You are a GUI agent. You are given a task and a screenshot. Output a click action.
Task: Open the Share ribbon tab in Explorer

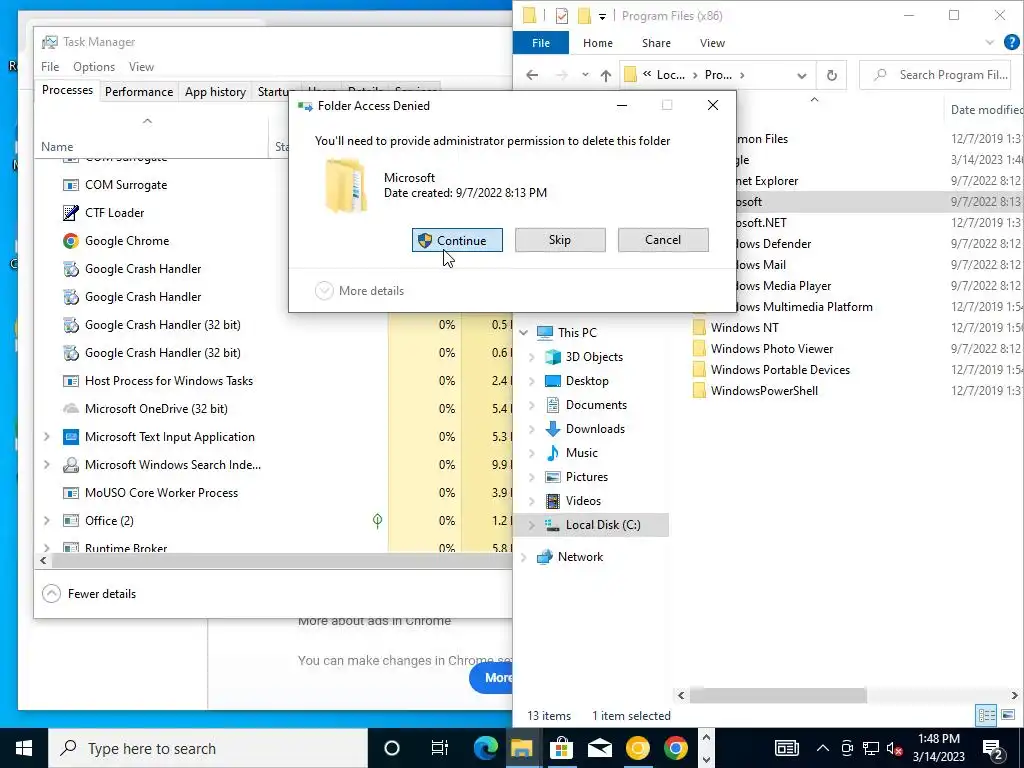point(656,43)
